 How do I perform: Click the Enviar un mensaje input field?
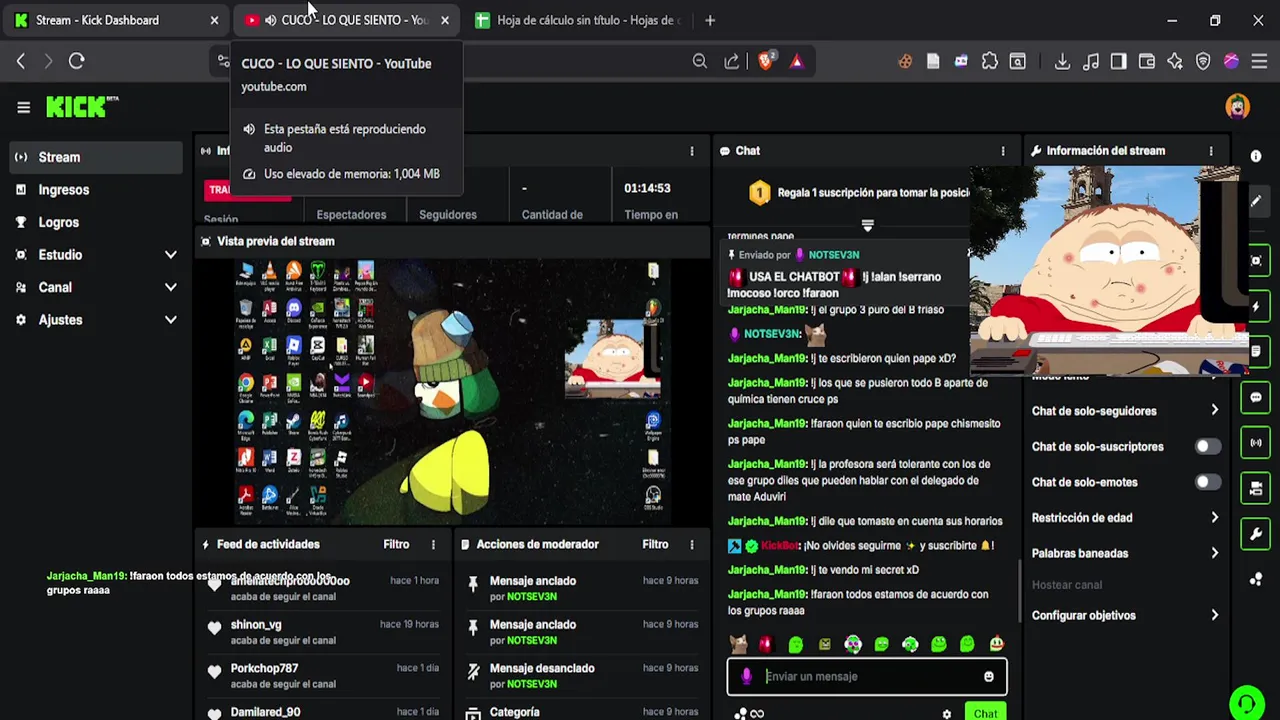point(866,677)
